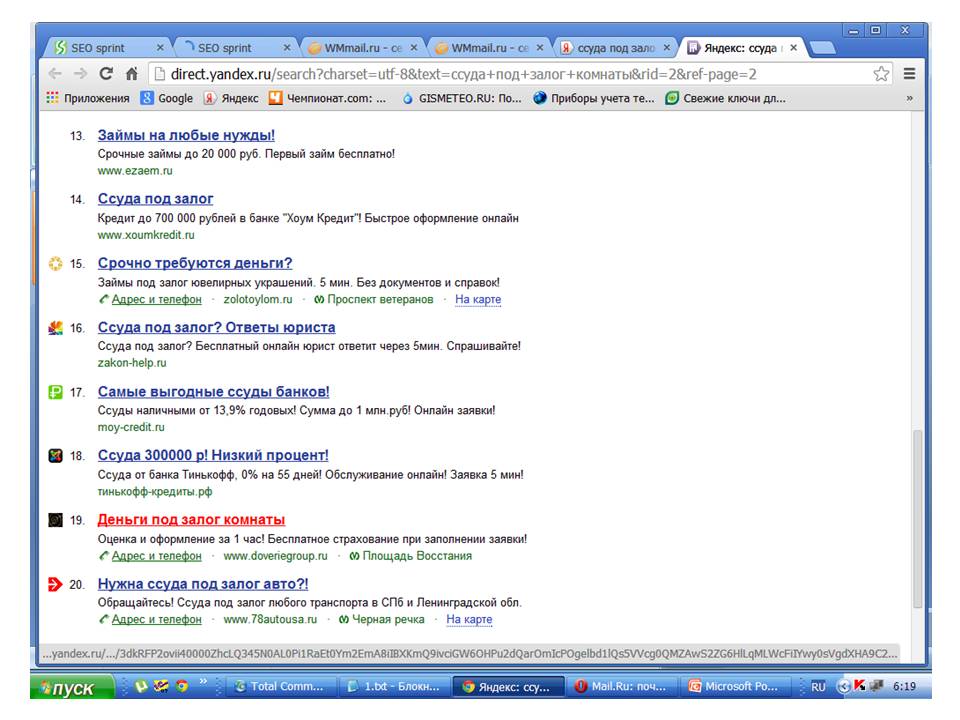Image resolution: width=960 pixels, height=720 pixels.
Task: Open the Деньги под залог комнаты ad
Action: pos(192,520)
